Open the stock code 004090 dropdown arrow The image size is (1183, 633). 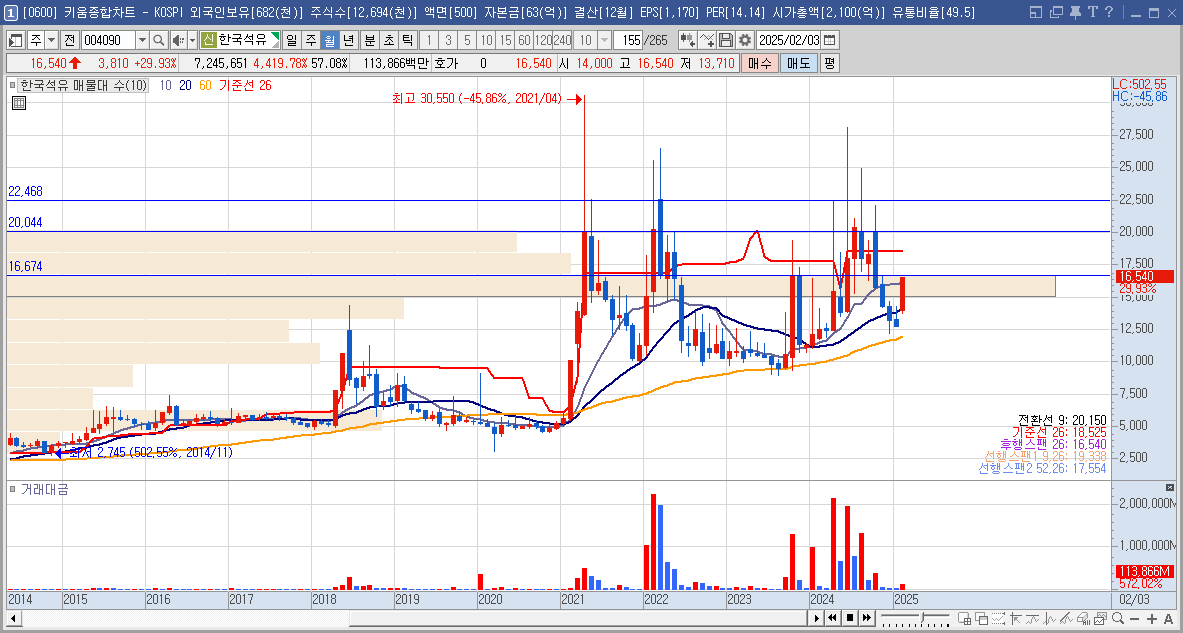pos(143,41)
